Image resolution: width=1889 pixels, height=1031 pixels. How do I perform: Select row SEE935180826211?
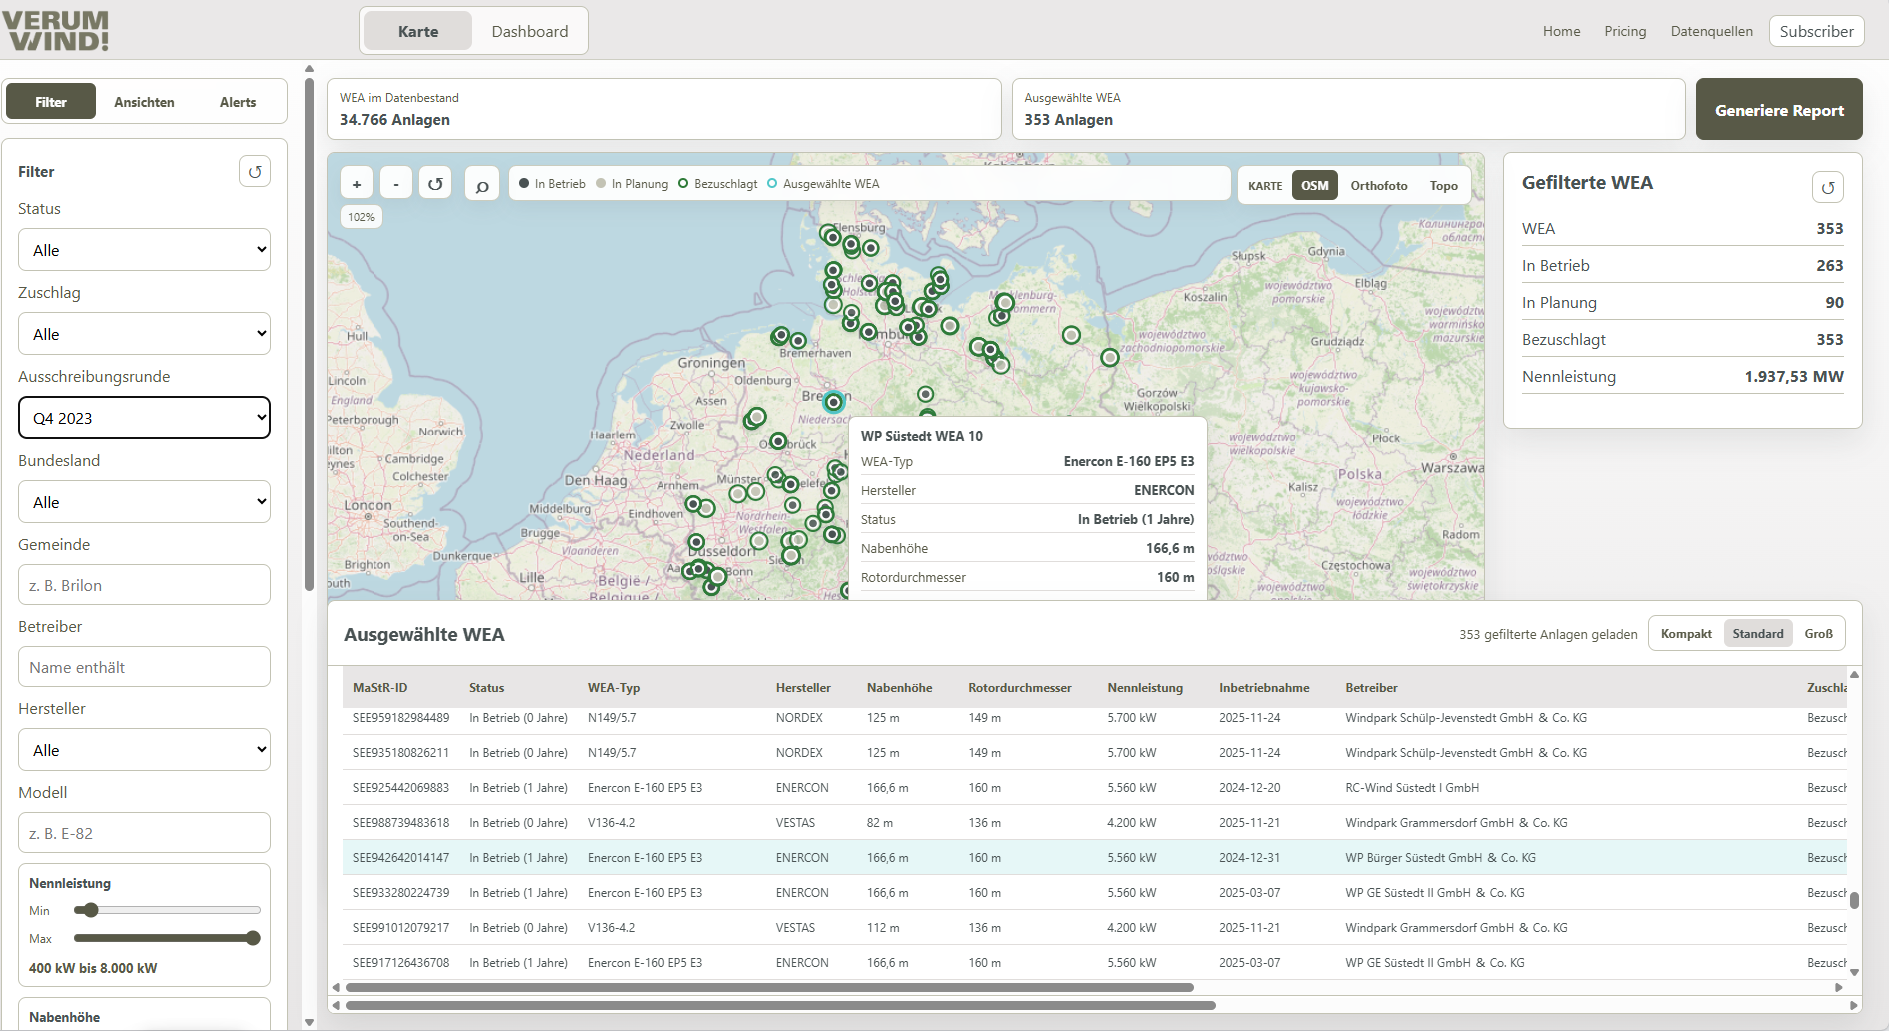point(1095,753)
